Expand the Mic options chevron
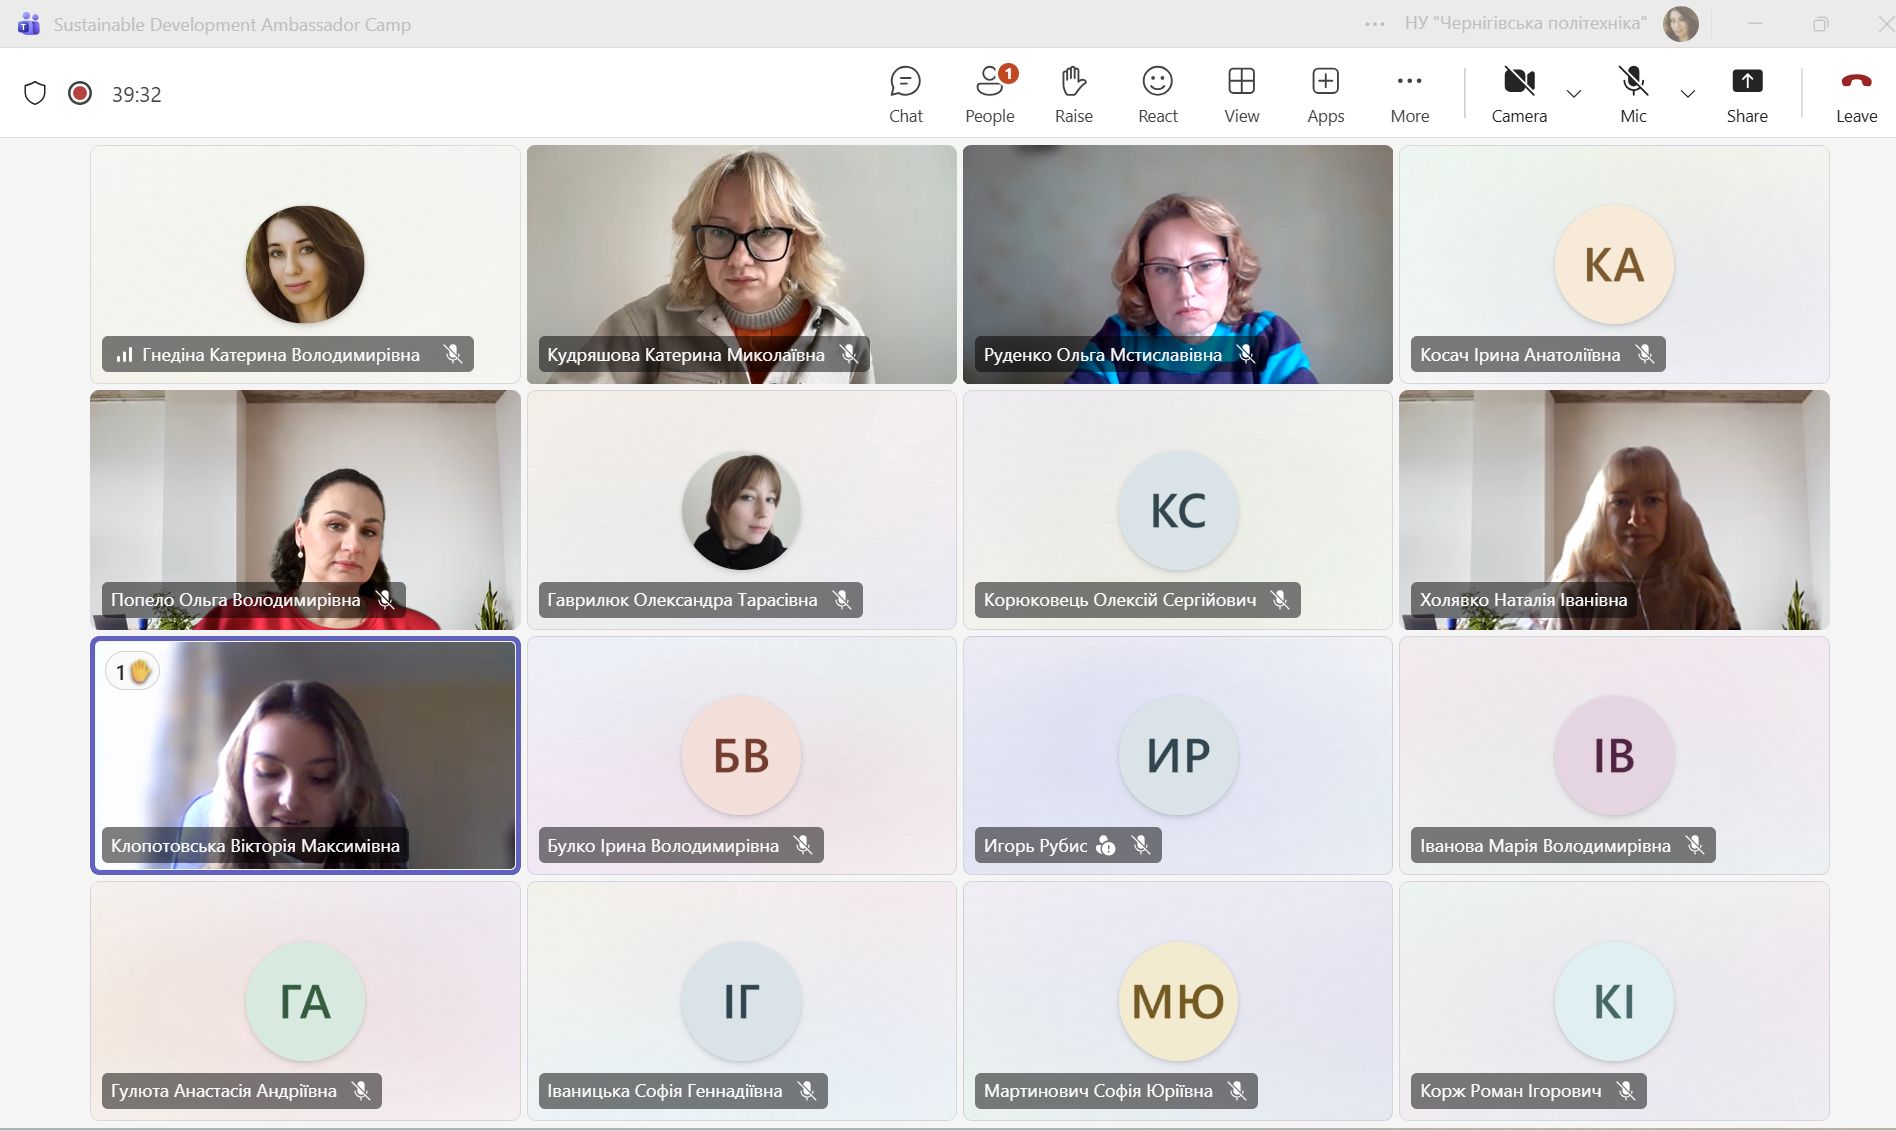1896x1131 pixels. (1687, 94)
